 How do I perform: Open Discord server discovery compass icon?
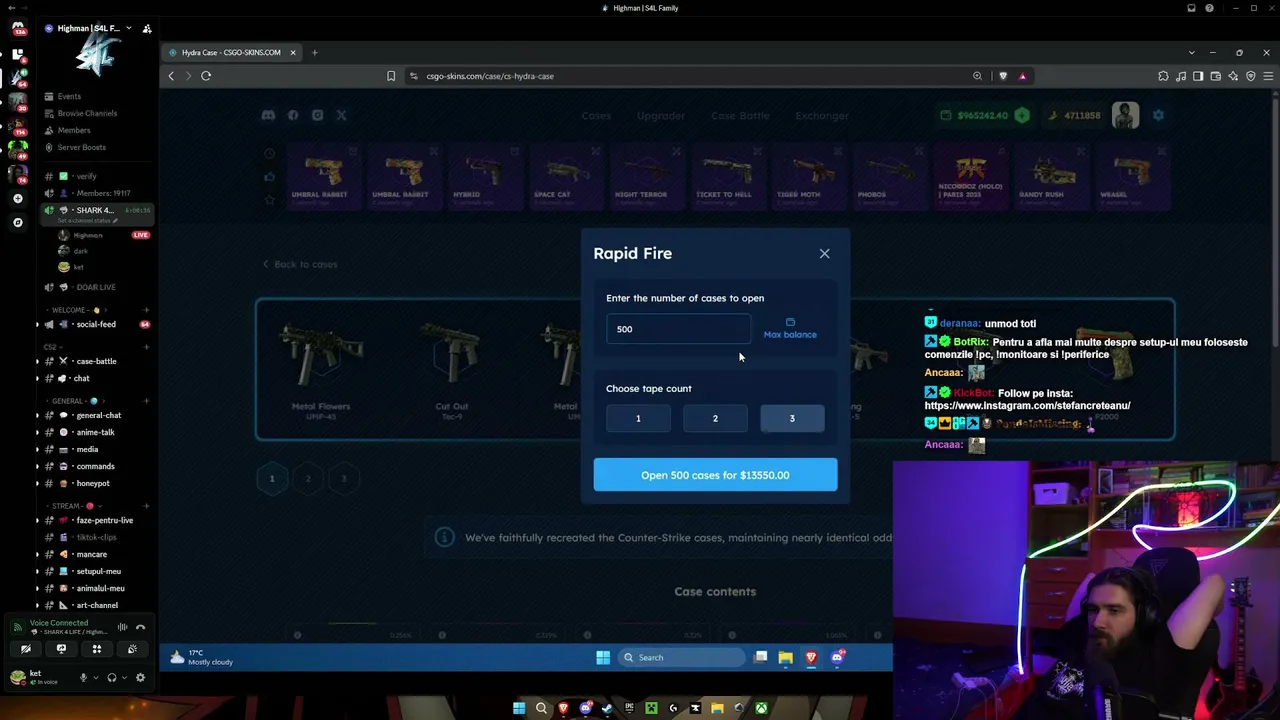point(17,222)
